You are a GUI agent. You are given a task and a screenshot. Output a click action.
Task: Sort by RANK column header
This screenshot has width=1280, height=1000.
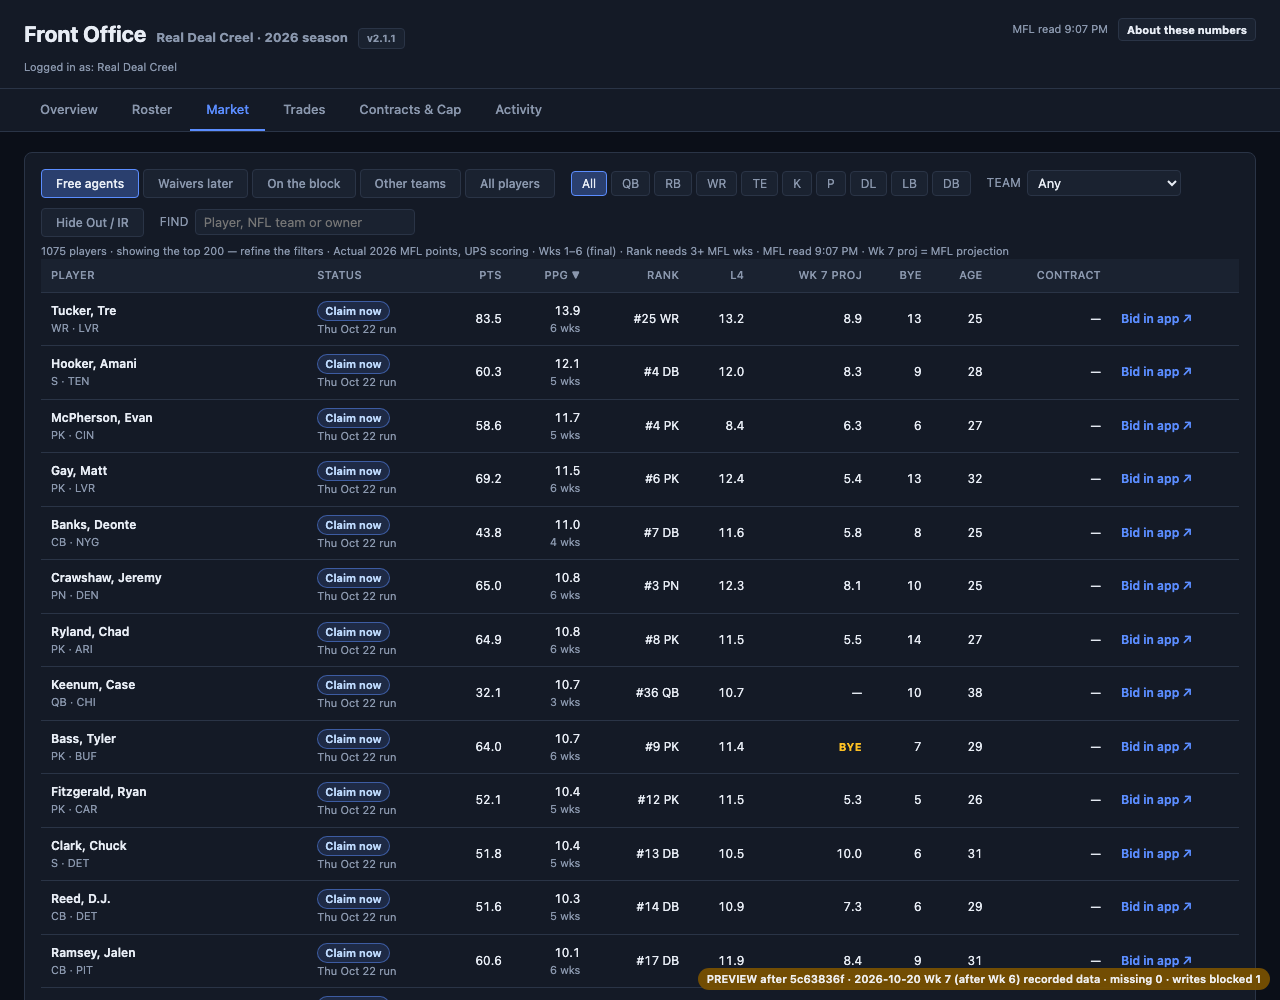[663, 275]
